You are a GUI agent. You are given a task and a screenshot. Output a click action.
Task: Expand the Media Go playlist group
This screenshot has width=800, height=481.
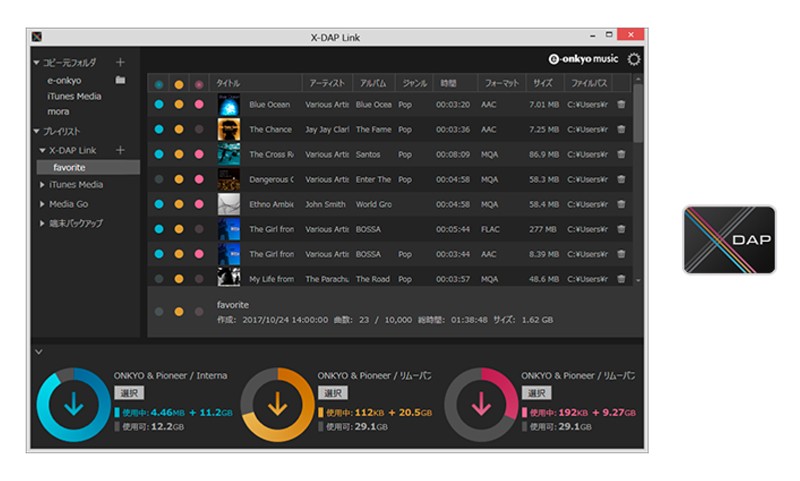(x=42, y=204)
